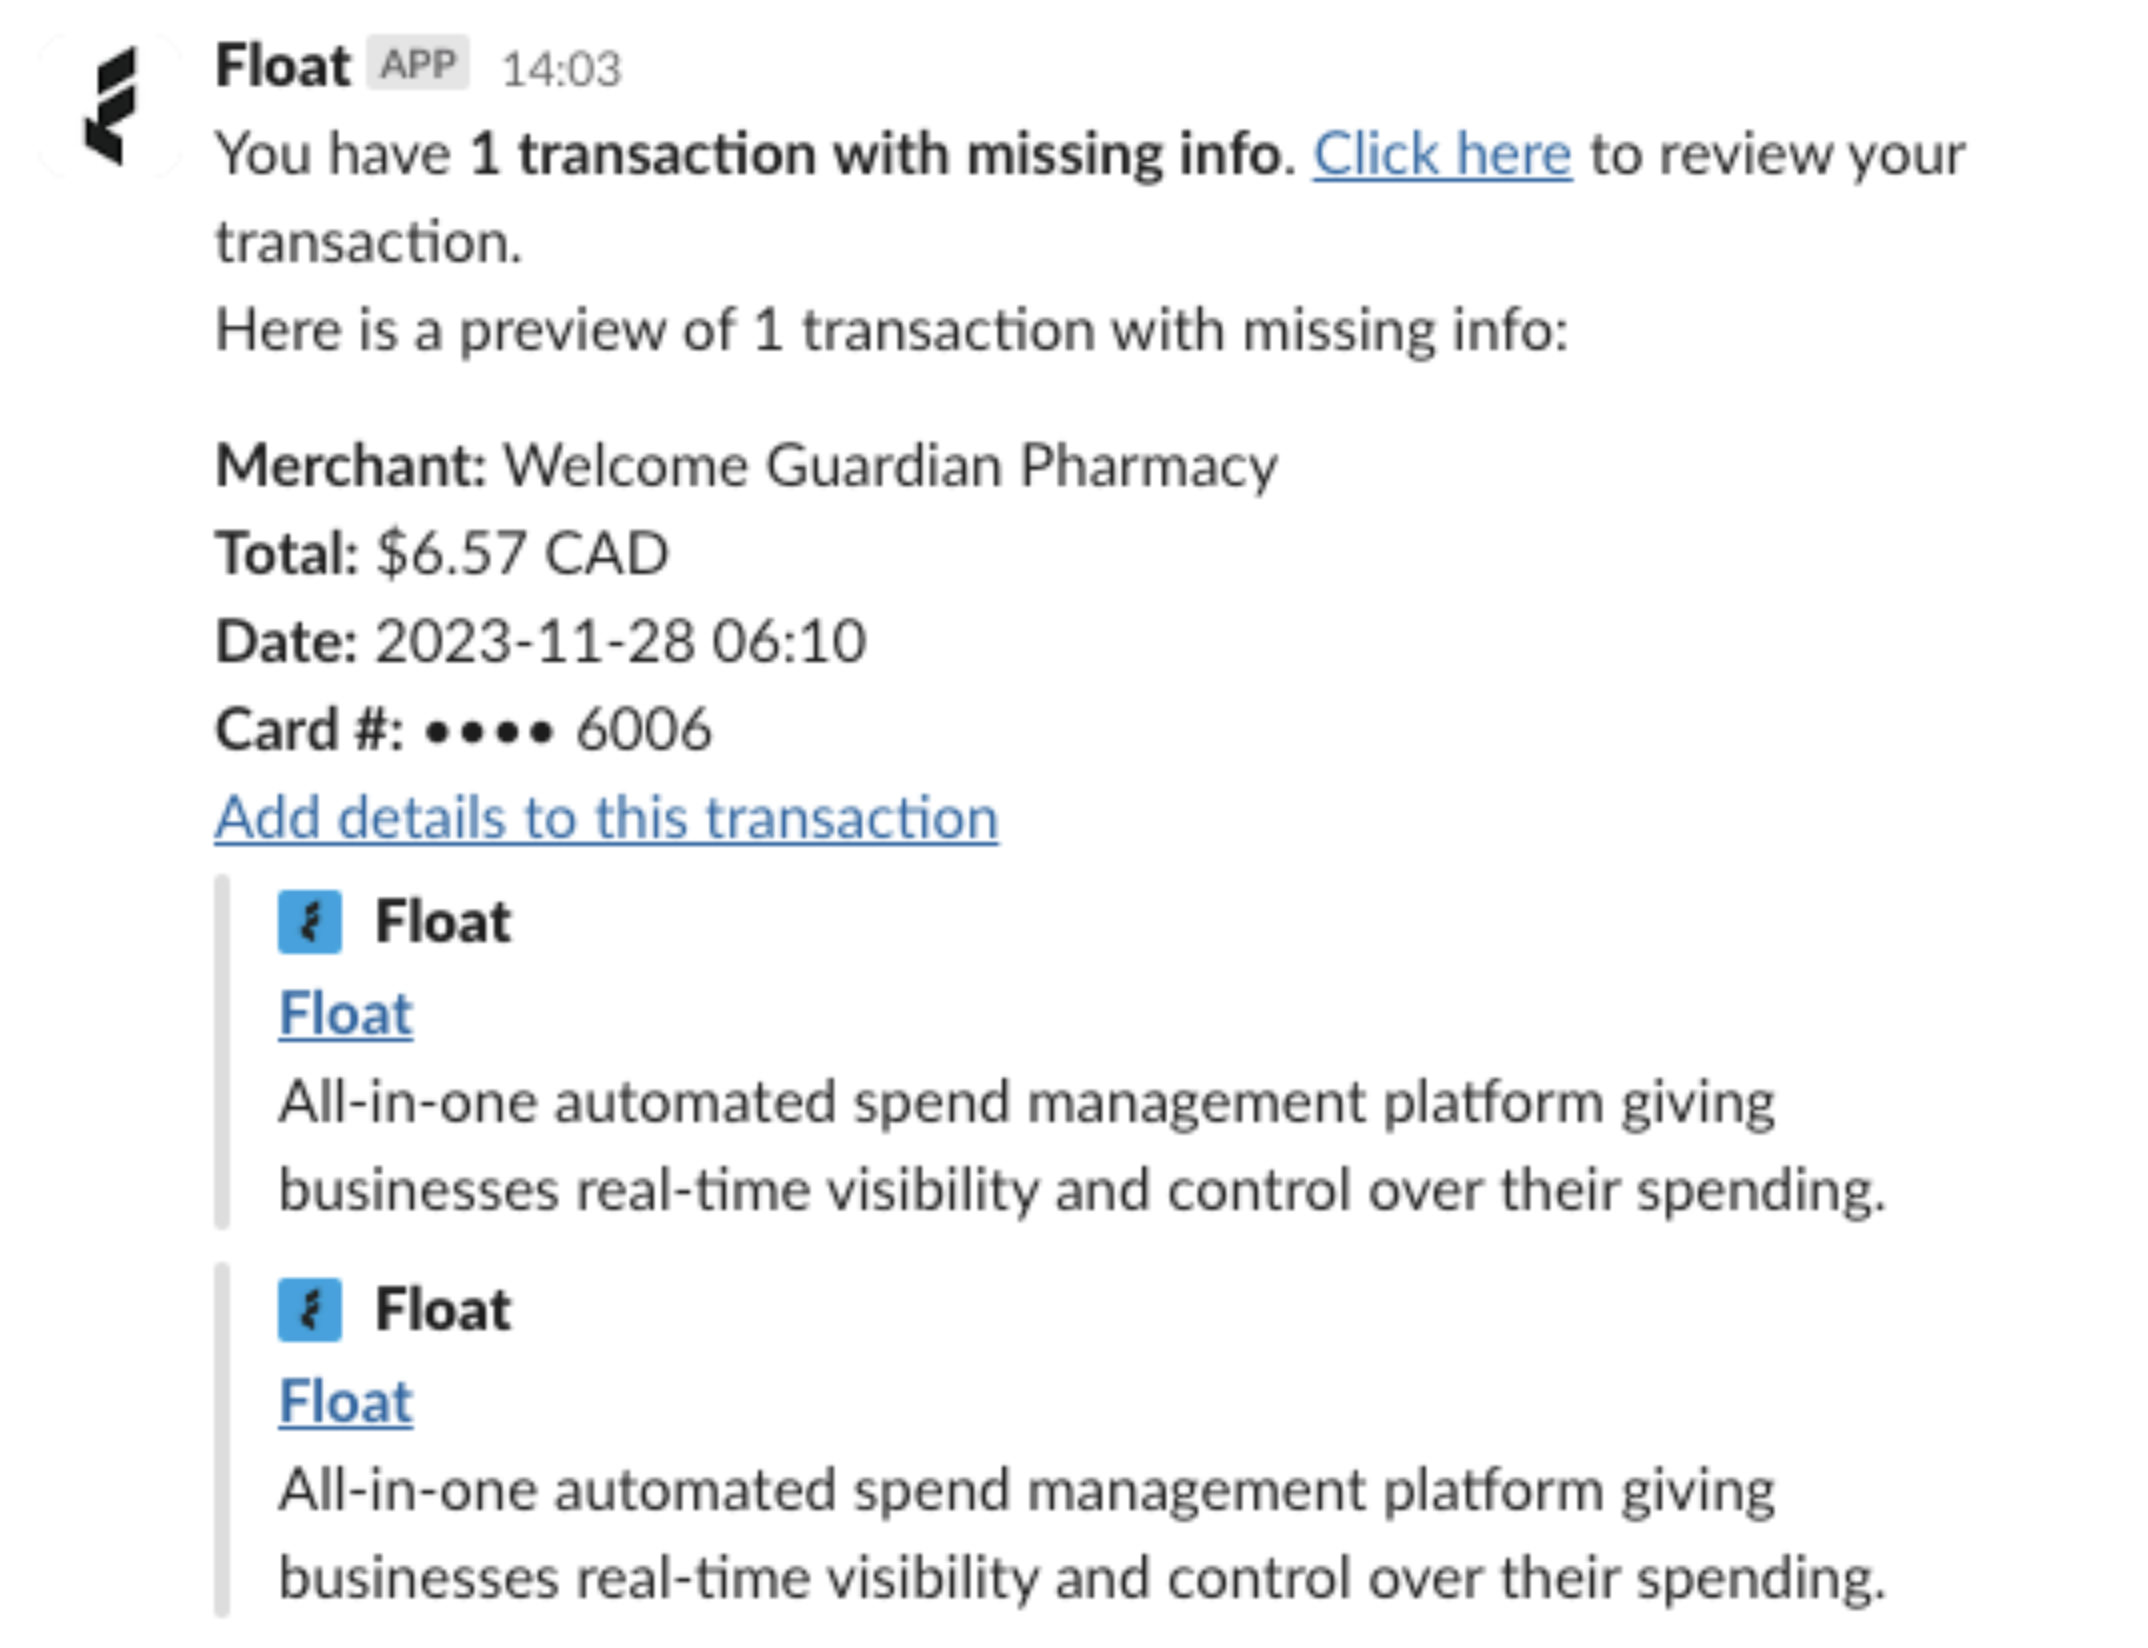Open "Add details to this transaction" link
Viewport: 2148px width, 1648px height.
pos(606,818)
